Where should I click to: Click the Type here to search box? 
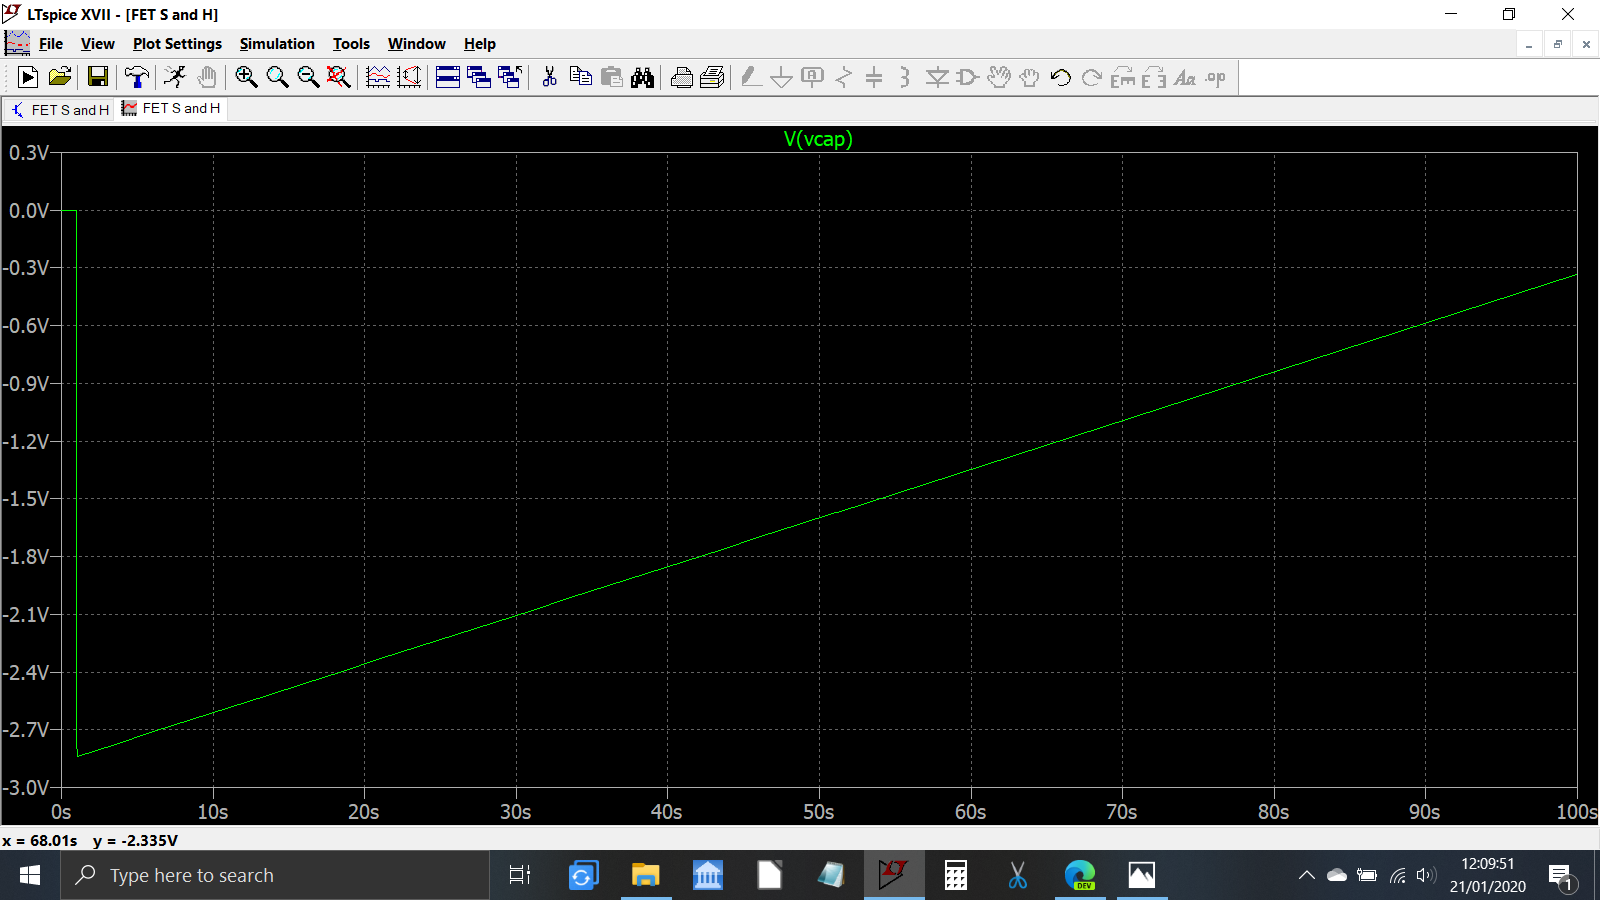pyautogui.click(x=275, y=876)
